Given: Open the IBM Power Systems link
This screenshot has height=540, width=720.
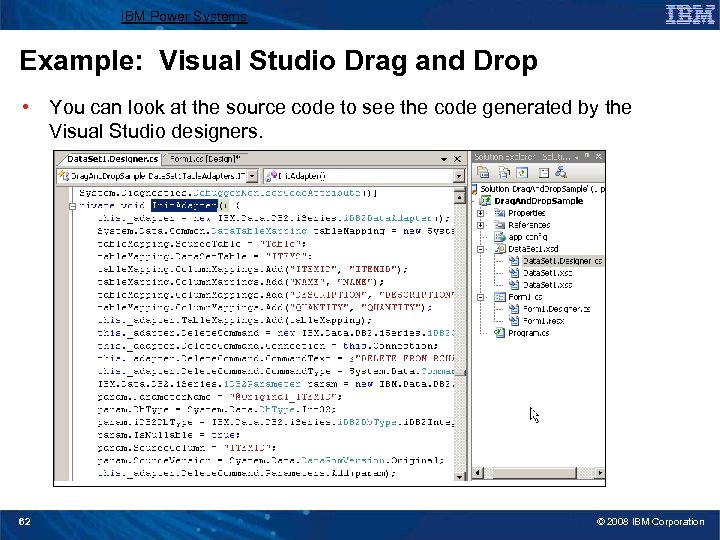Looking at the screenshot, I should [184, 17].
